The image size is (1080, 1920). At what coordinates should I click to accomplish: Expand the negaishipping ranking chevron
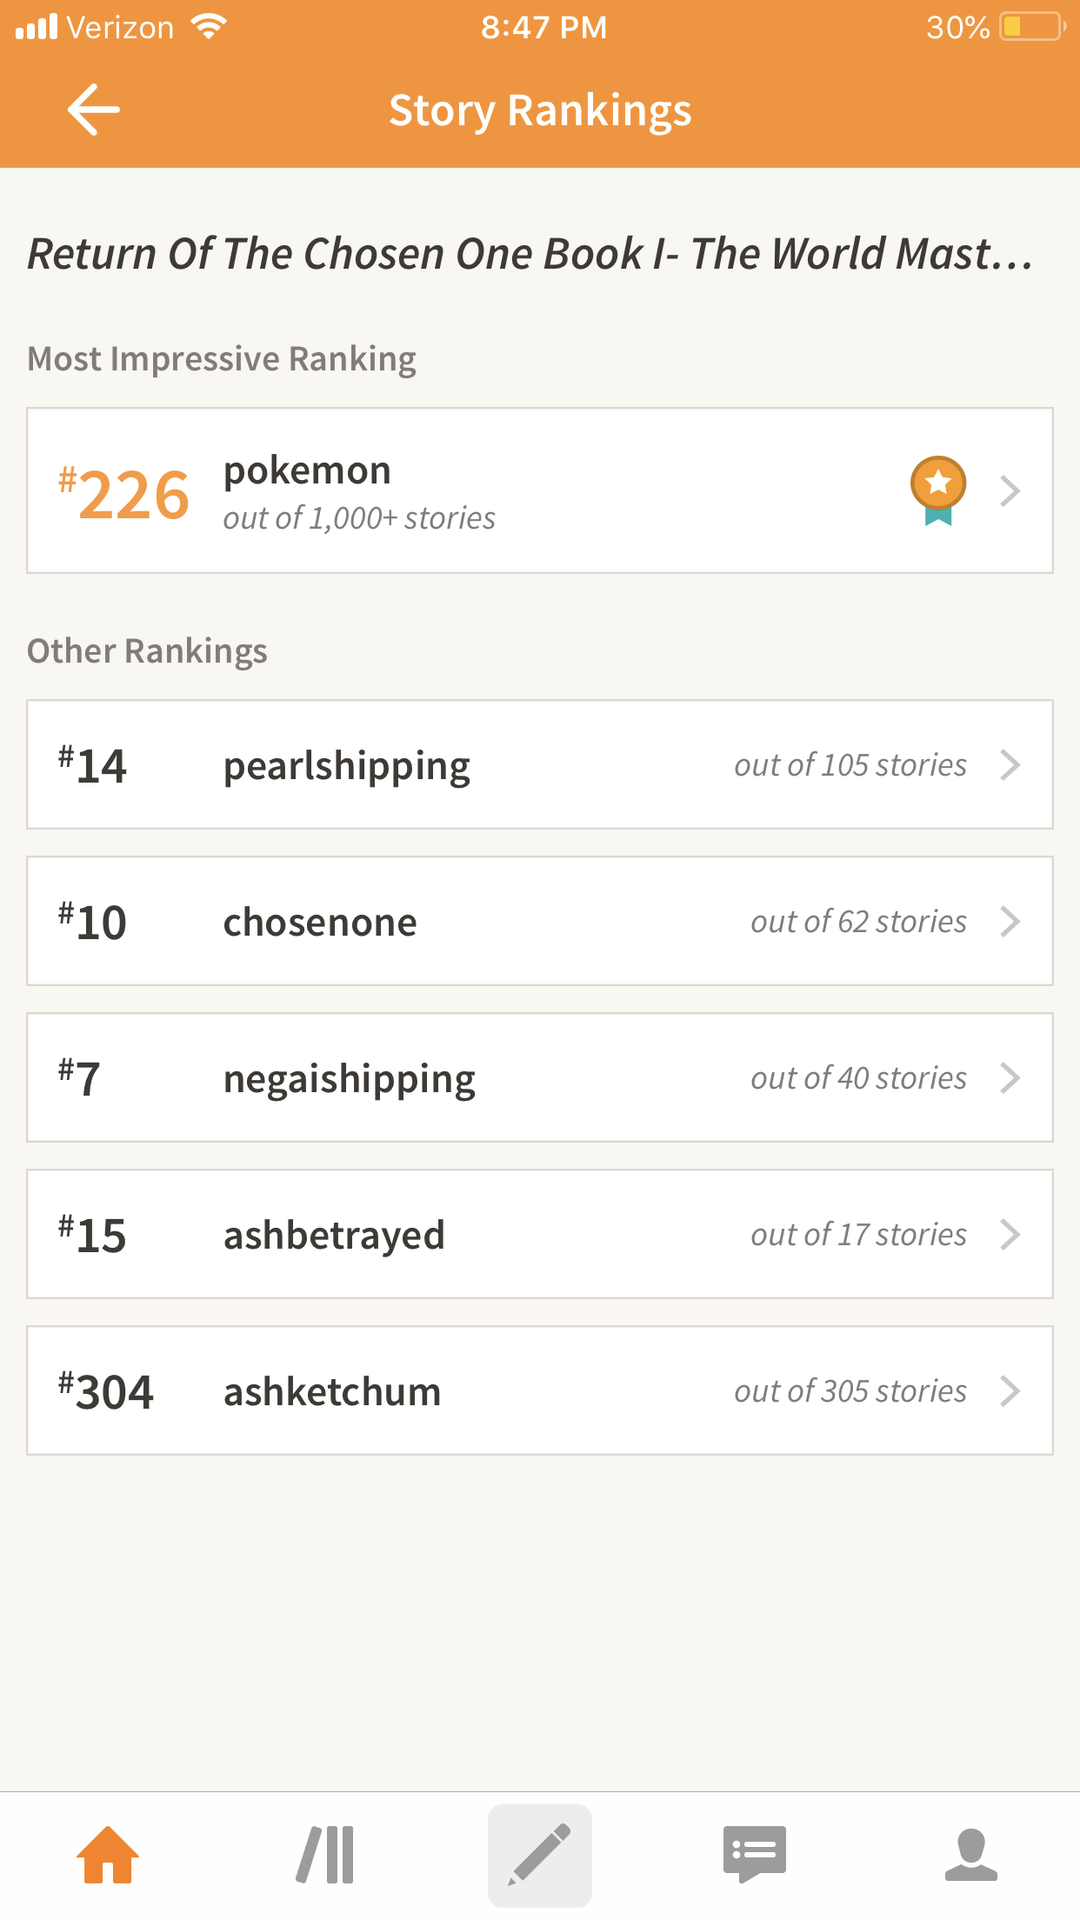1010,1078
